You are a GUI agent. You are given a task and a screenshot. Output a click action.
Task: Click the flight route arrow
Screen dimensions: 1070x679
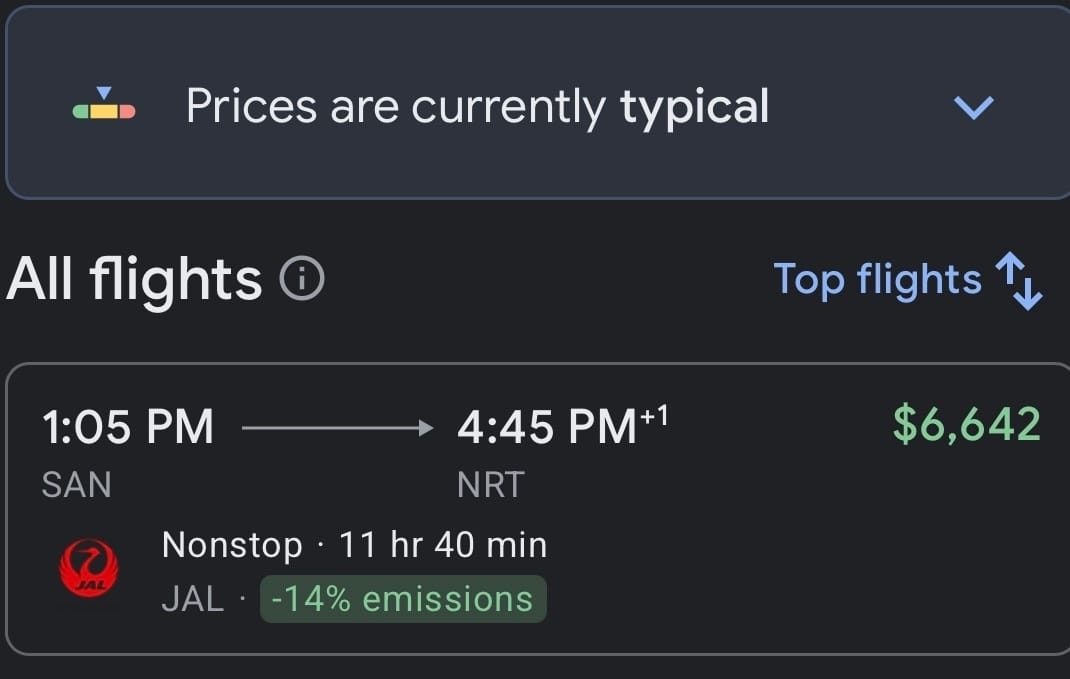click(337, 428)
